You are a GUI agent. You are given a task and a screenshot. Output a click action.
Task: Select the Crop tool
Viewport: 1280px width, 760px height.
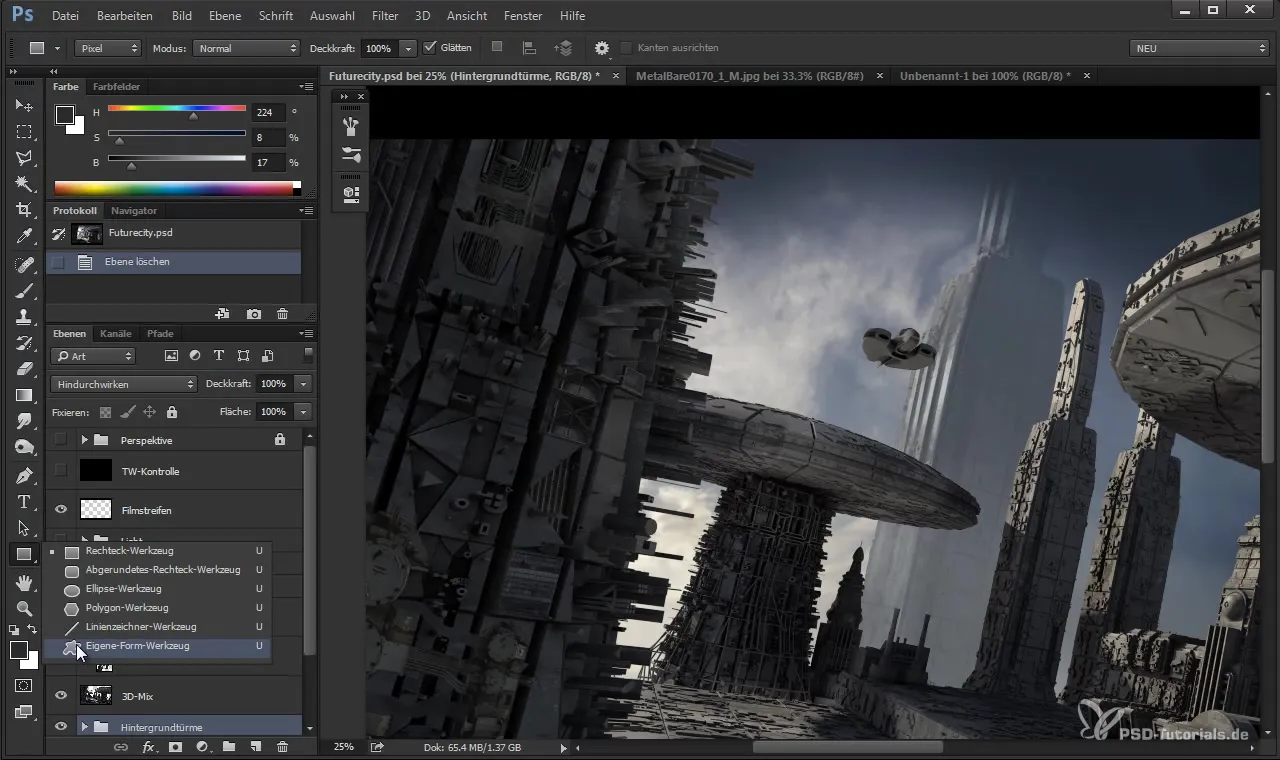pos(24,210)
